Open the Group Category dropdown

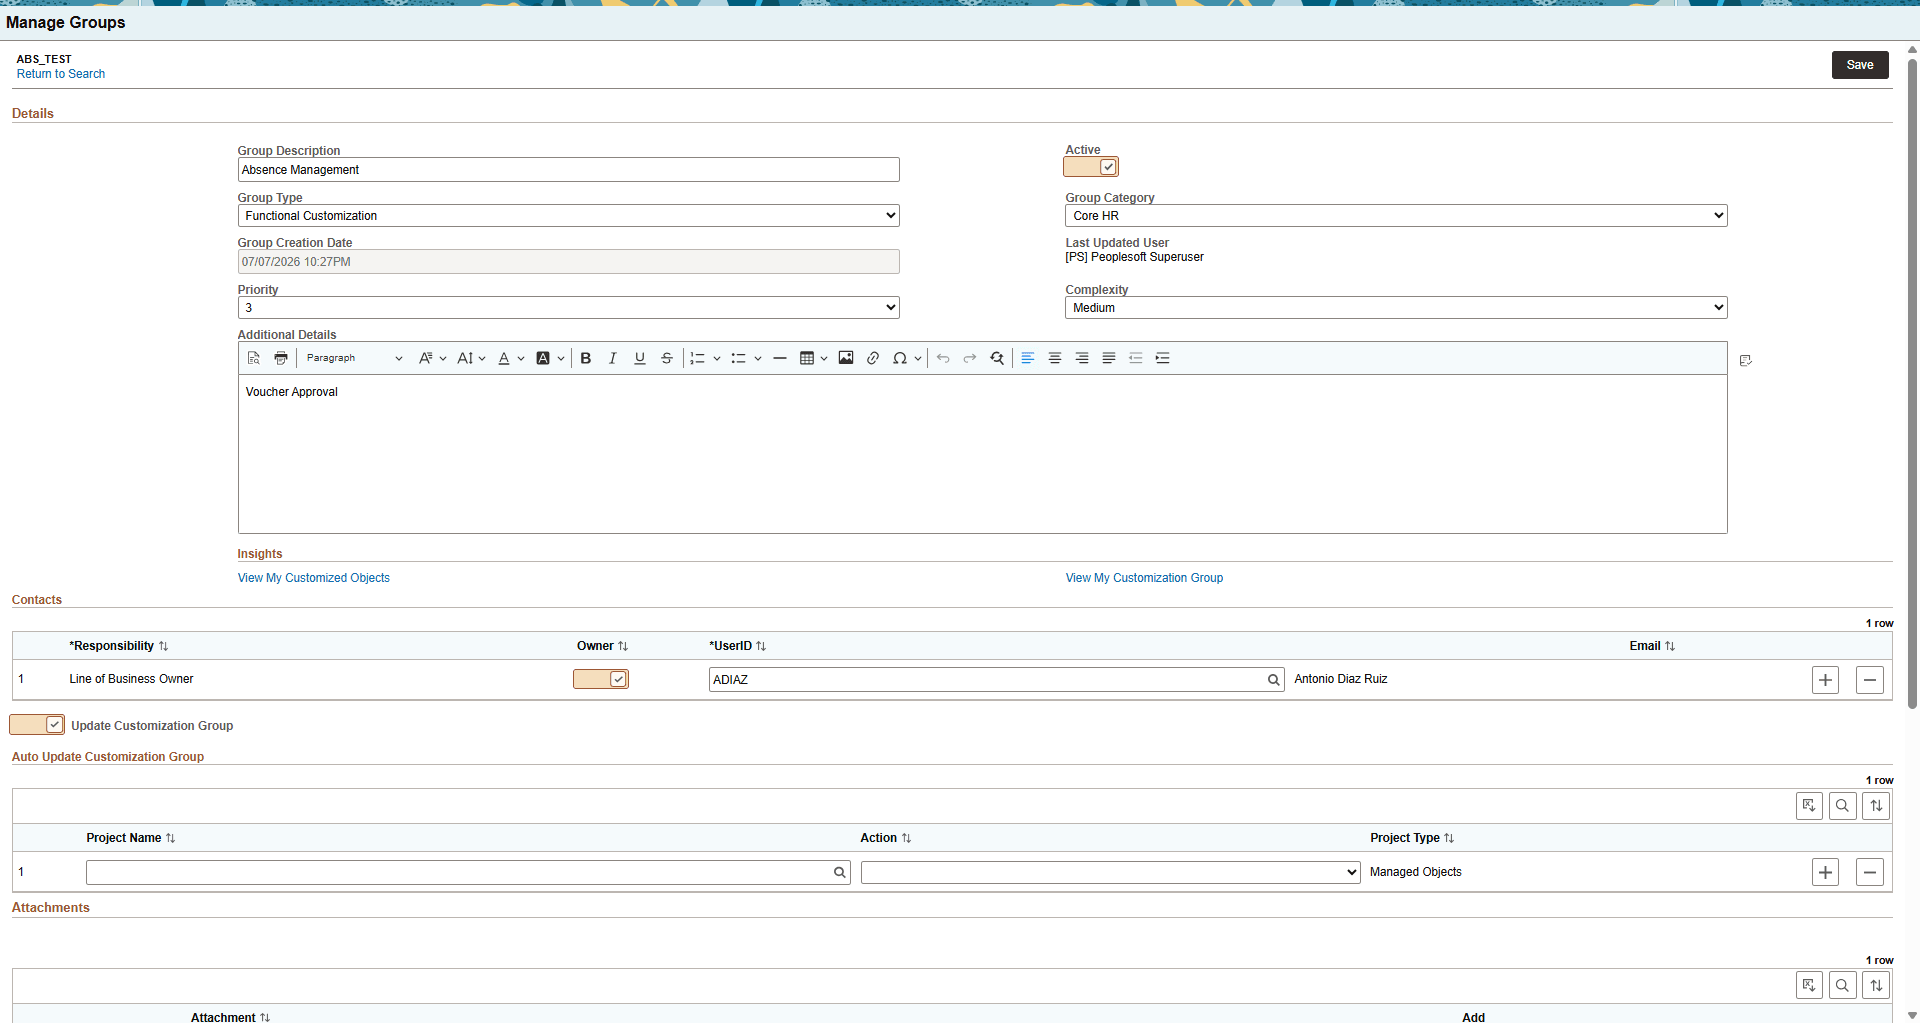coord(1396,216)
